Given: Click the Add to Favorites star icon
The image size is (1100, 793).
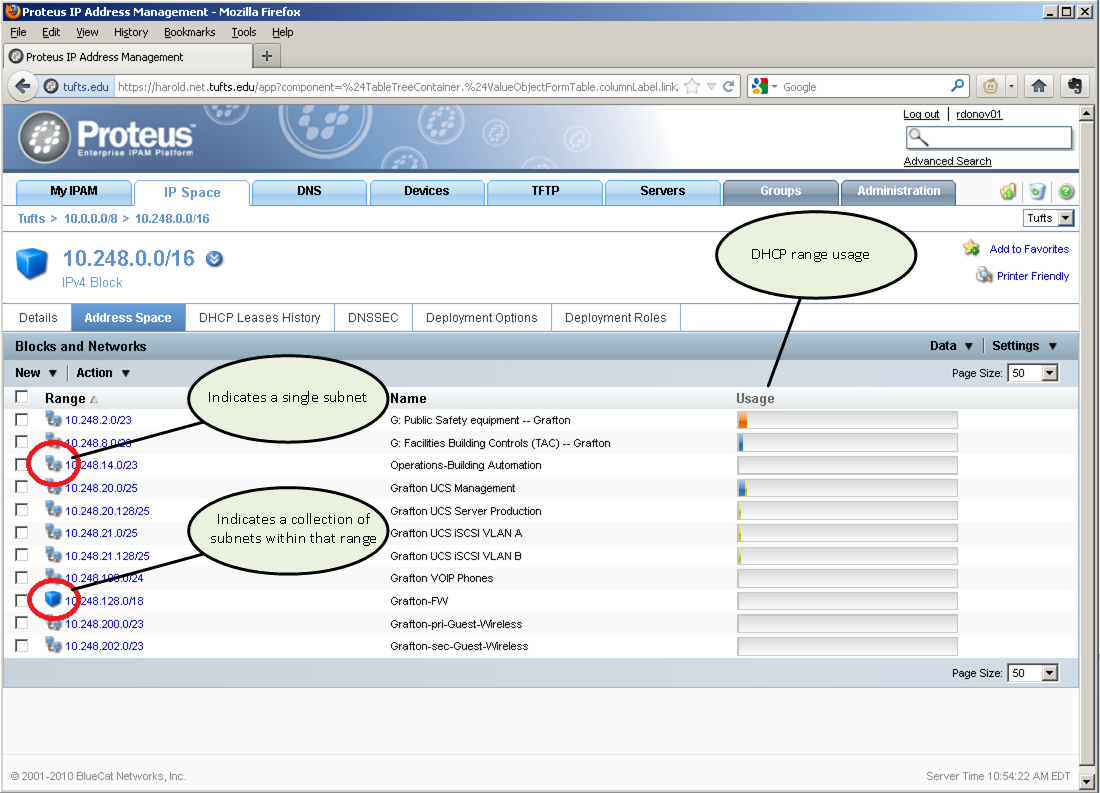Looking at the screenshot, I should pos(972,248).
